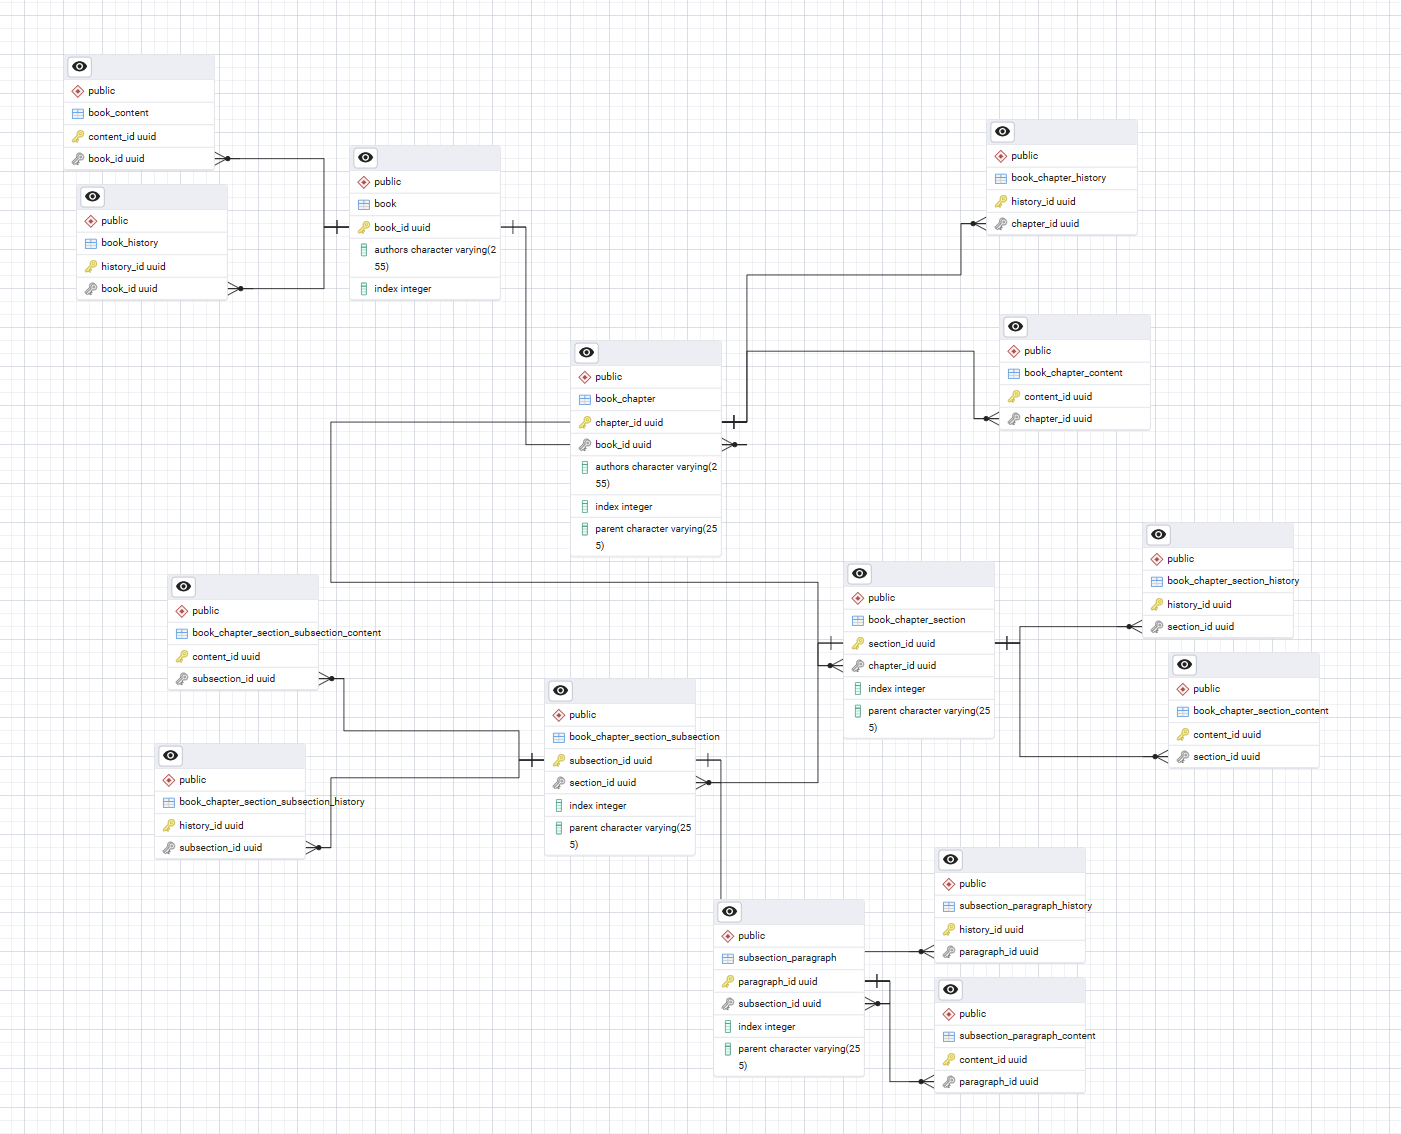
Task: Click the key icon beside history_id in book_history
Action: (x=91, y=267)
